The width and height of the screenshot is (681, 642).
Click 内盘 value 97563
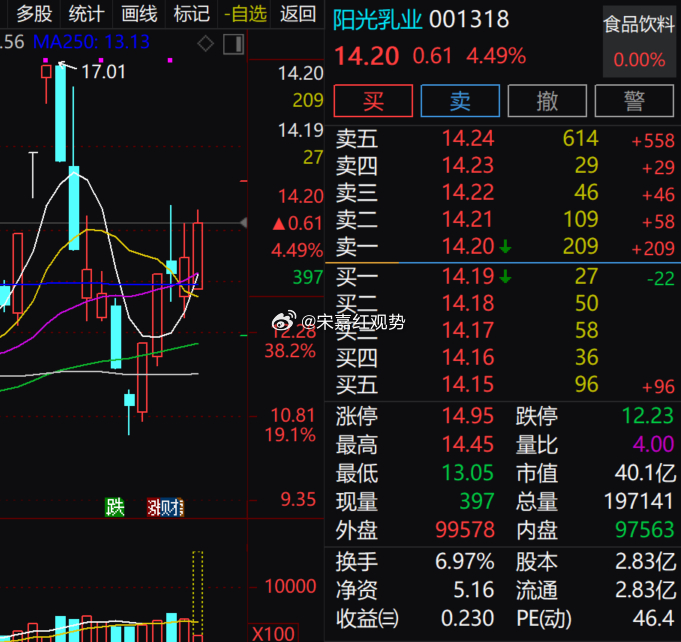click(645, 530)
